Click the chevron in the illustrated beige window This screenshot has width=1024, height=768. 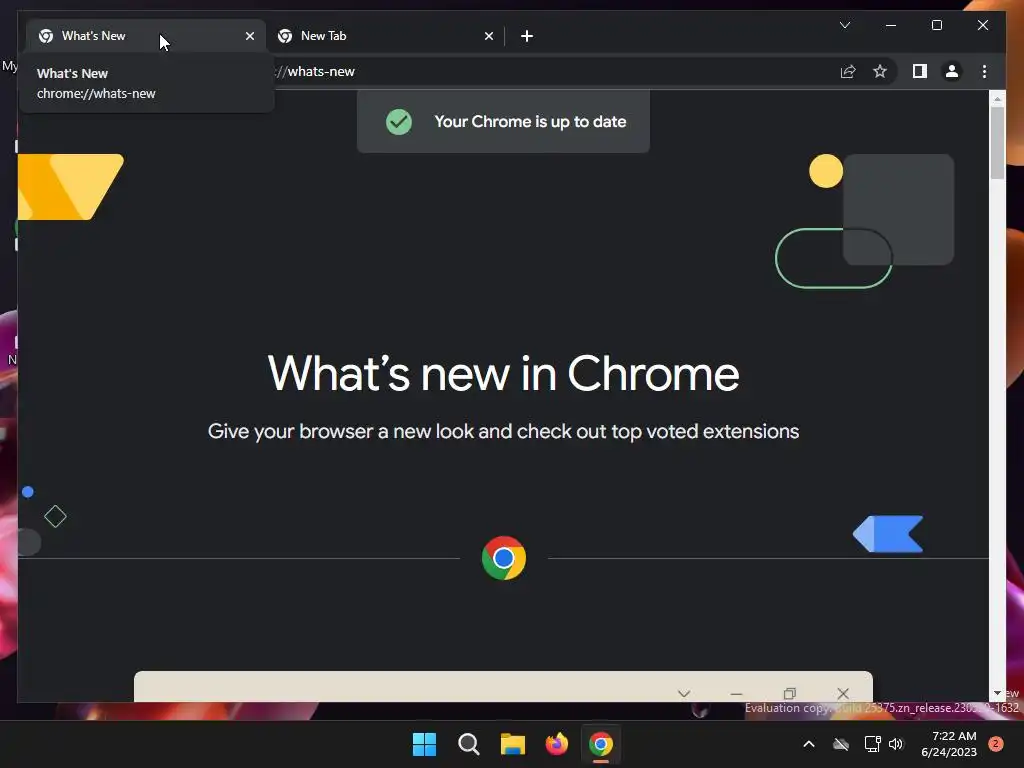click(684, 694)
